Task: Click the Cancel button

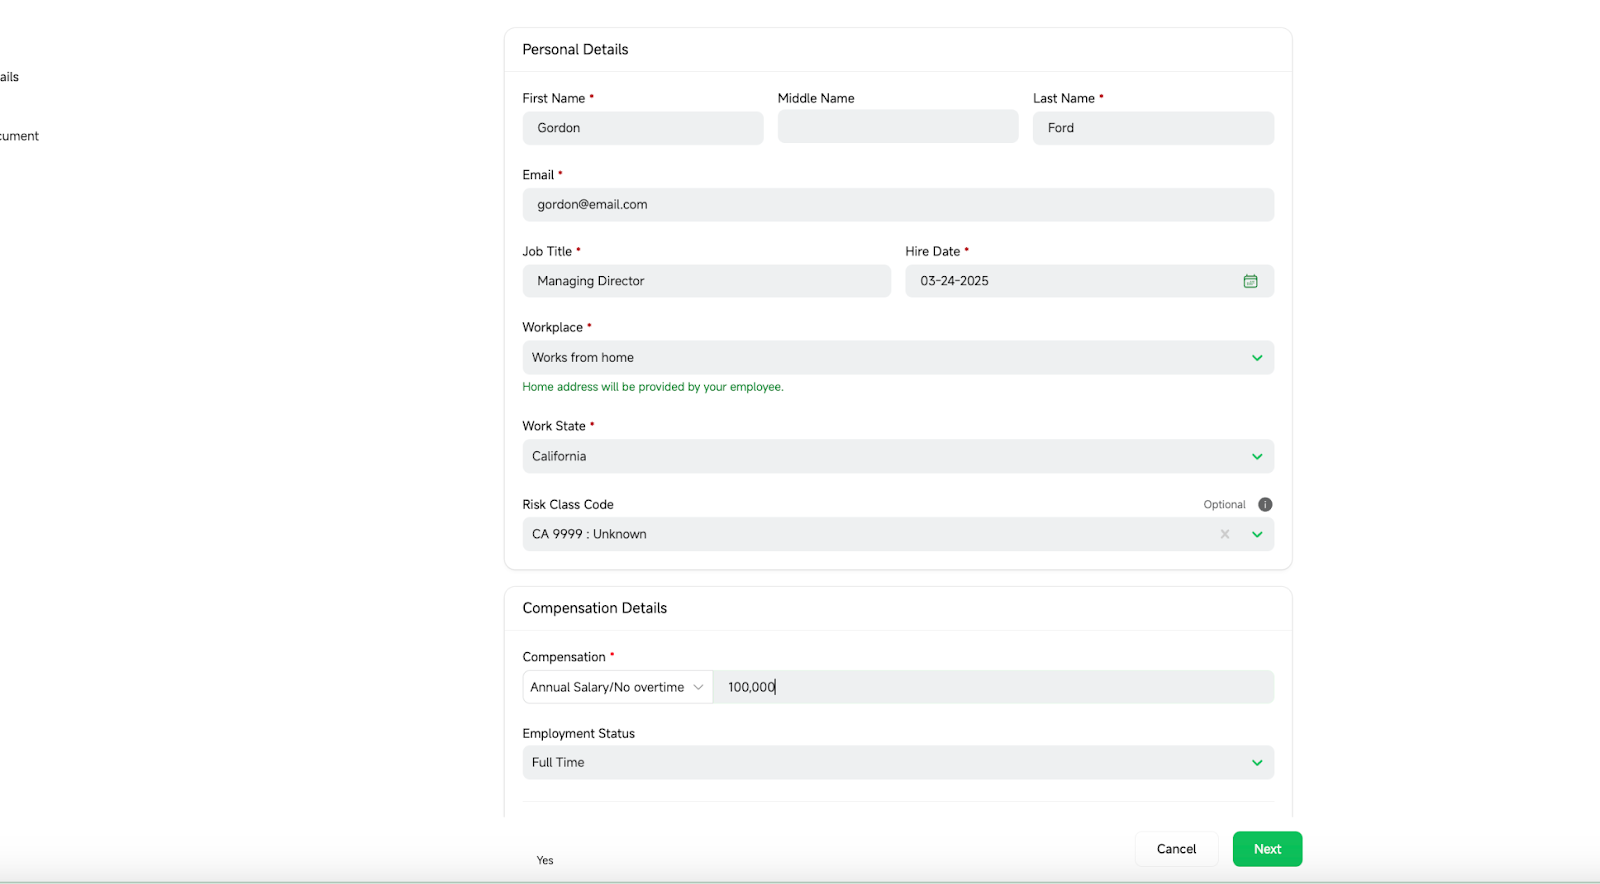Action: point(1176,849)
